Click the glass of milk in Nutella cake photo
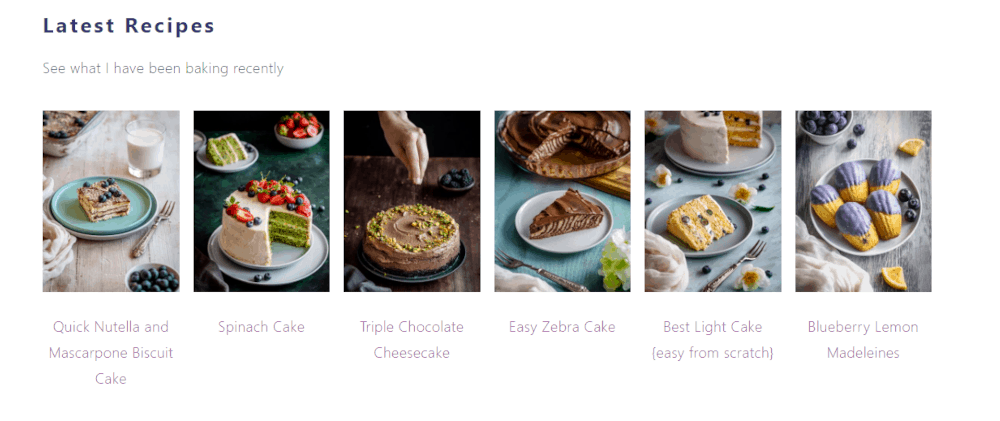1000x421 pixels. coord(145,147)
